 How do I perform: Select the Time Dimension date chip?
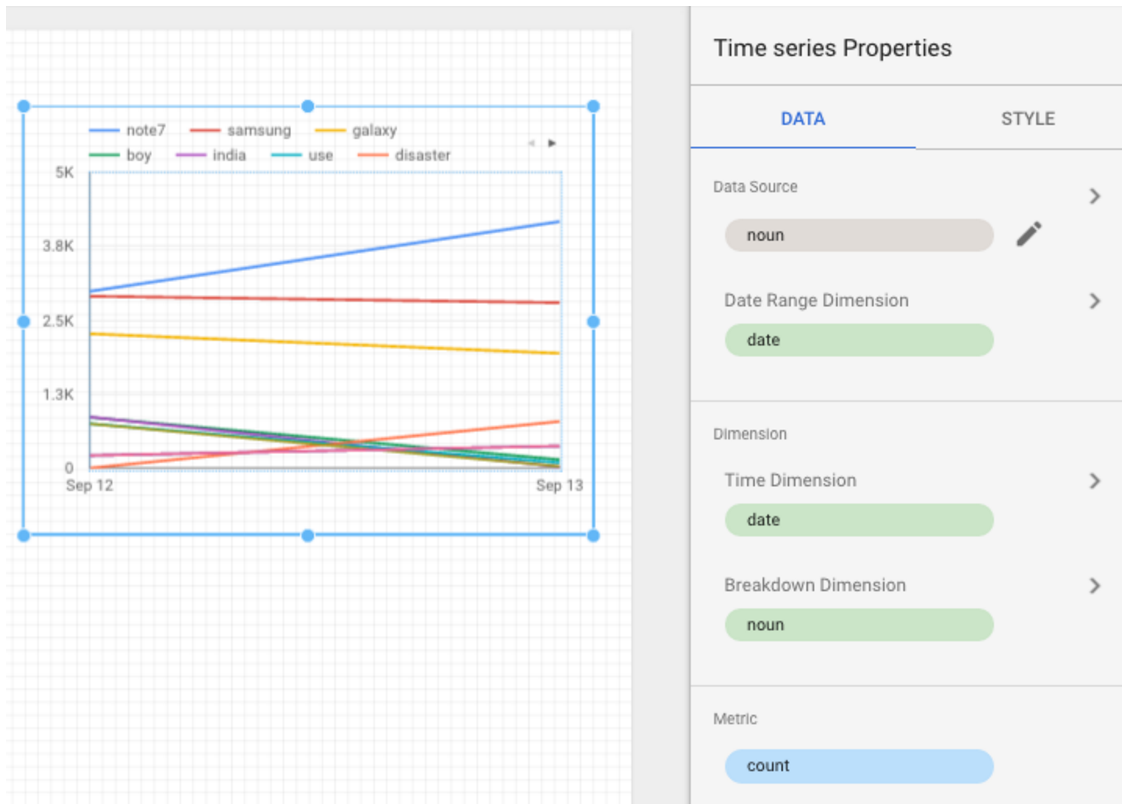click(859, 520)
